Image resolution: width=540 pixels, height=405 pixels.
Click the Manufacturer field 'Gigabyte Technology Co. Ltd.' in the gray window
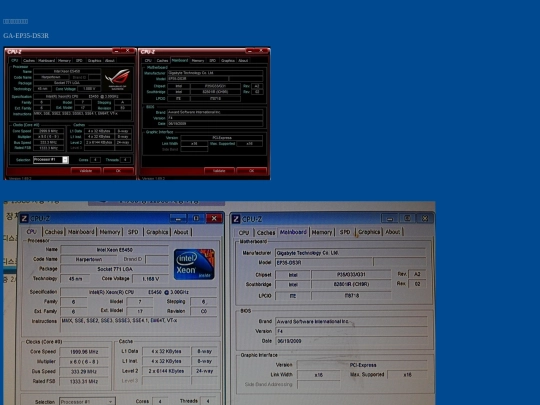351,253
